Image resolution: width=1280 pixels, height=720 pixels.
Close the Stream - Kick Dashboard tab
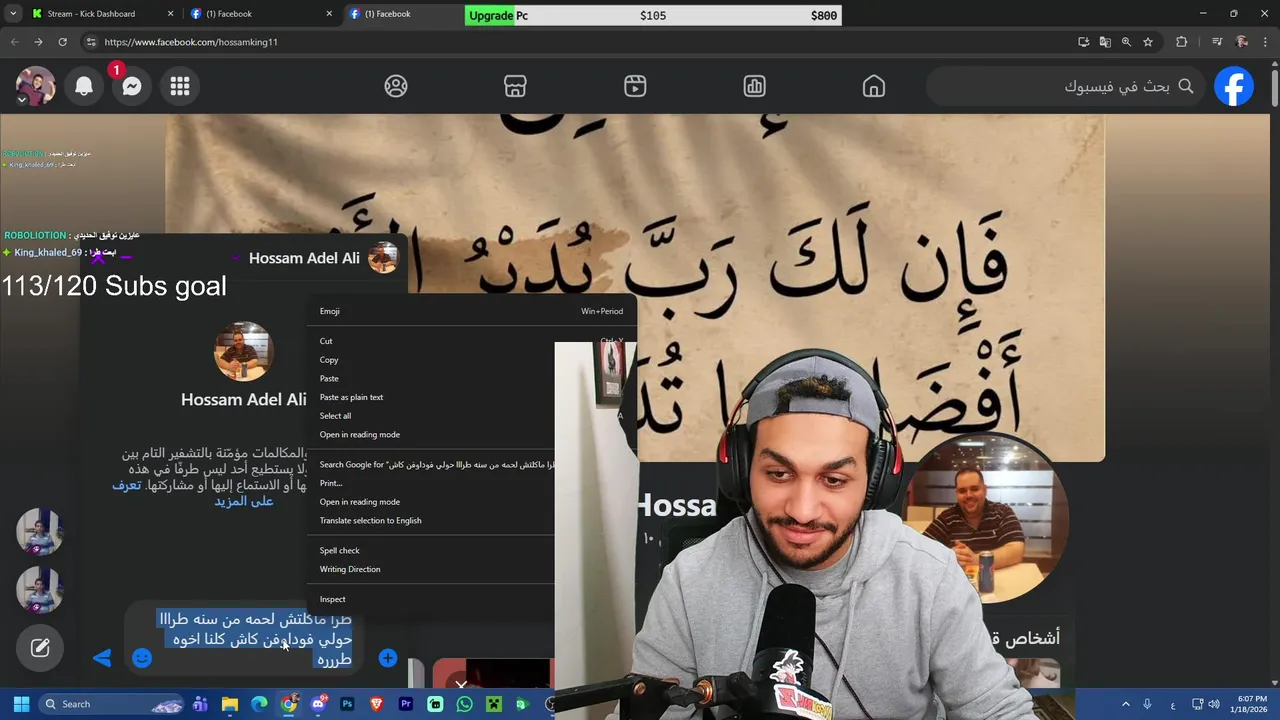tap(170, 14)
